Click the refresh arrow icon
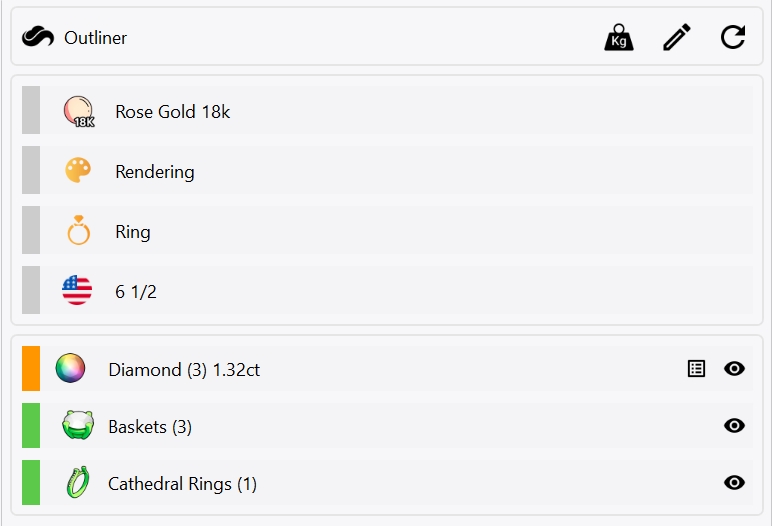772x526 pixels. click(x=733, y=38)
